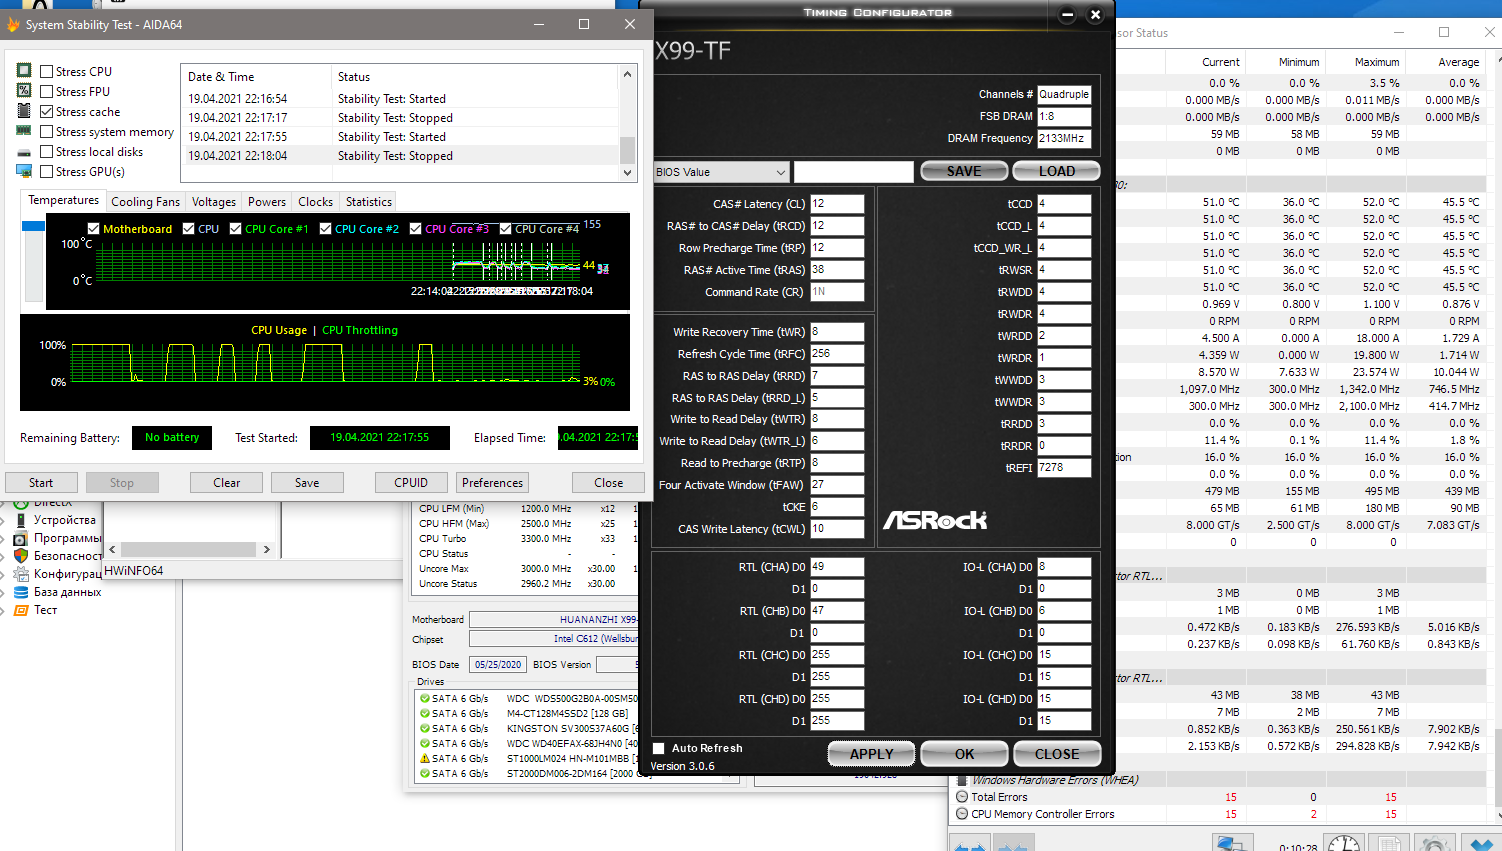Enable Auto Refresh in Timing Configurator

pos(658,748)
